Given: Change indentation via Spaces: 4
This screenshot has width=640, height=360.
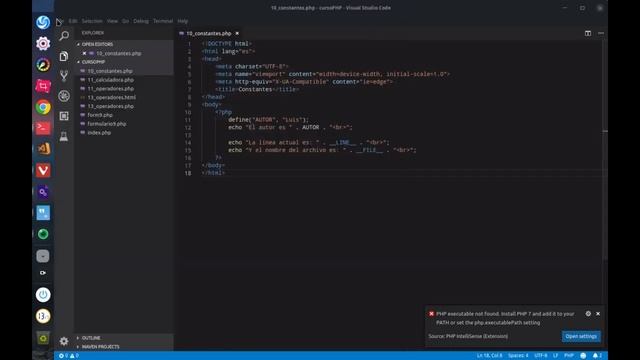Looking at the screenshot, I should pos(518,356).
